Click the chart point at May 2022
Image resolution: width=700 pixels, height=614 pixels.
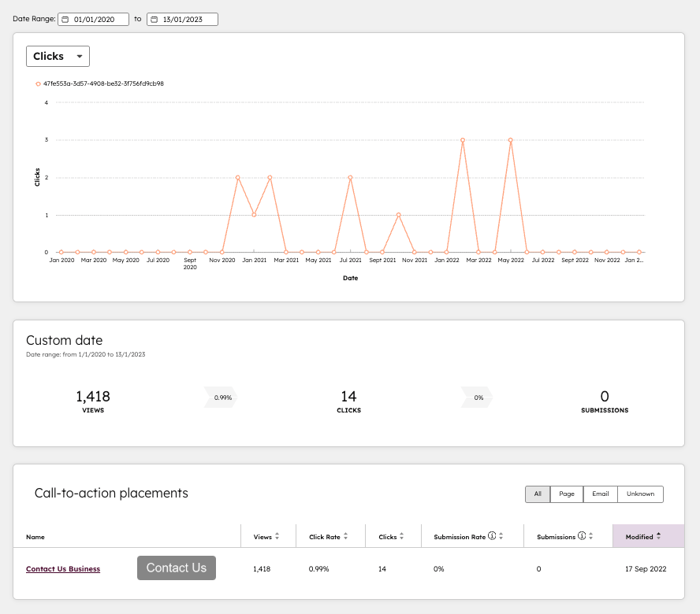[510, 140]
